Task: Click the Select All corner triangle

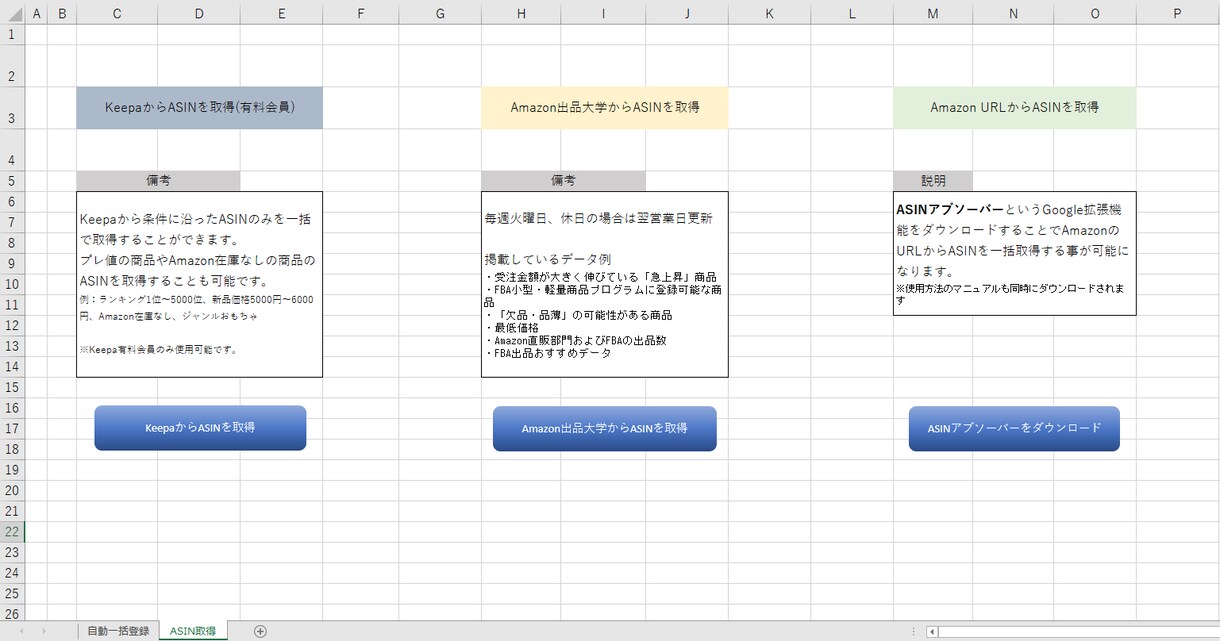Action: pos(12,12)
